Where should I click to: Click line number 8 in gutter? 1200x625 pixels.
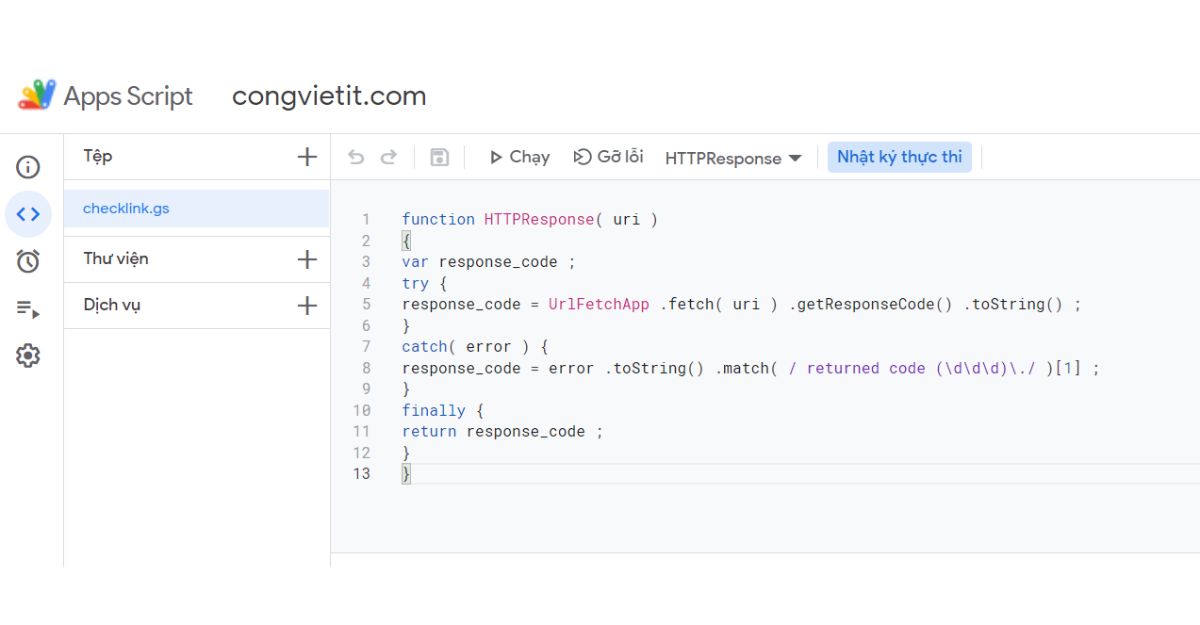(x=366, y=368)
